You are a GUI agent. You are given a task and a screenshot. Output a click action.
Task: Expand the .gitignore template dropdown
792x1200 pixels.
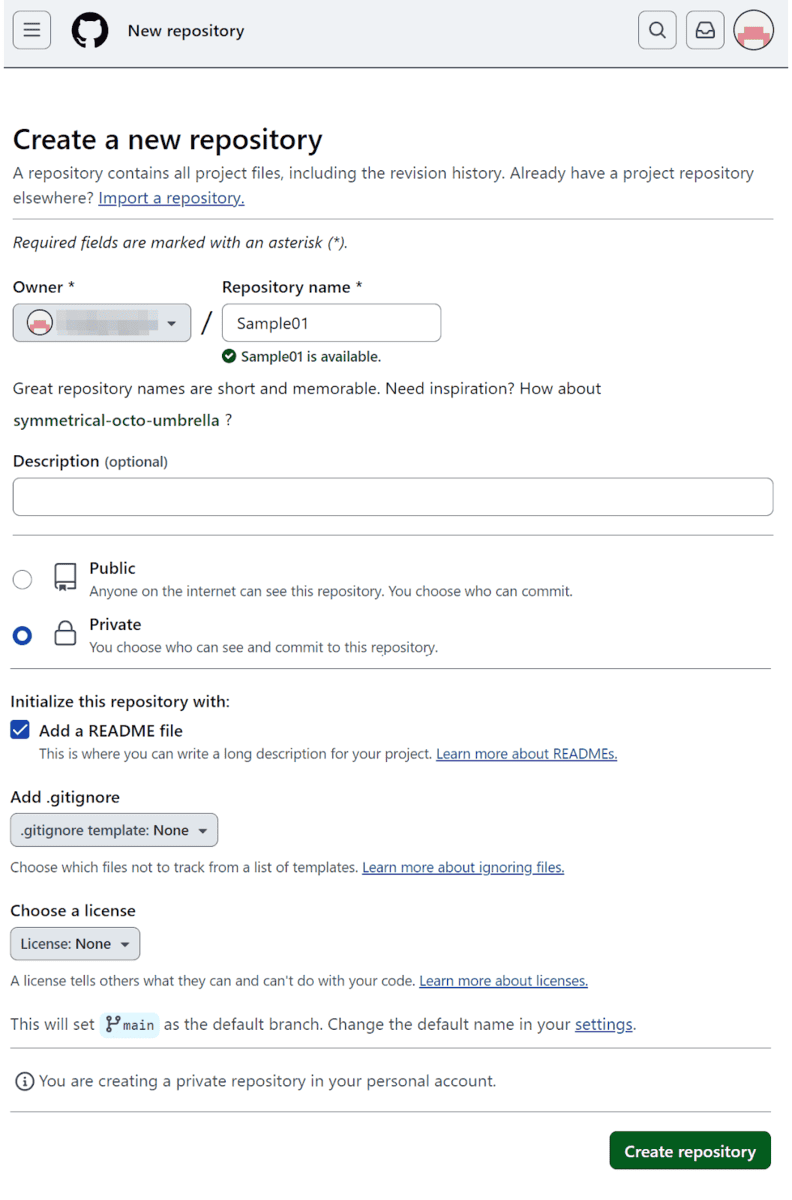114,830
